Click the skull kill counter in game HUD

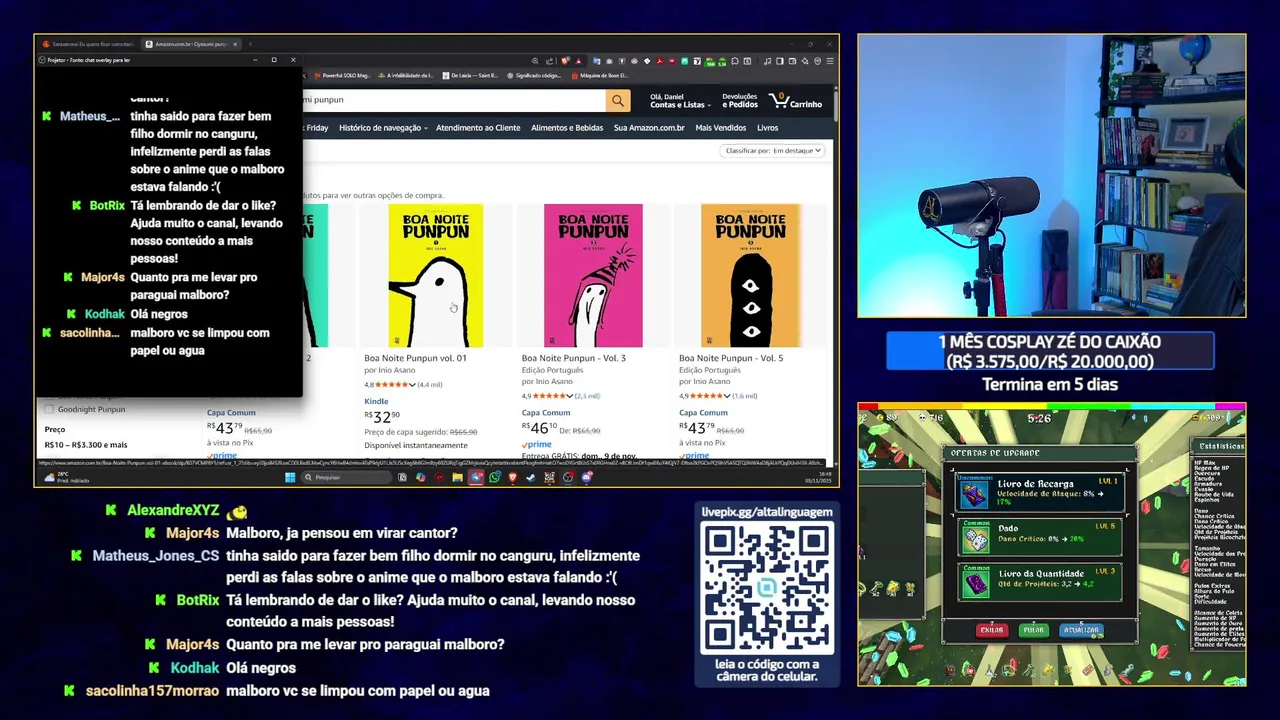click(931, 418)
